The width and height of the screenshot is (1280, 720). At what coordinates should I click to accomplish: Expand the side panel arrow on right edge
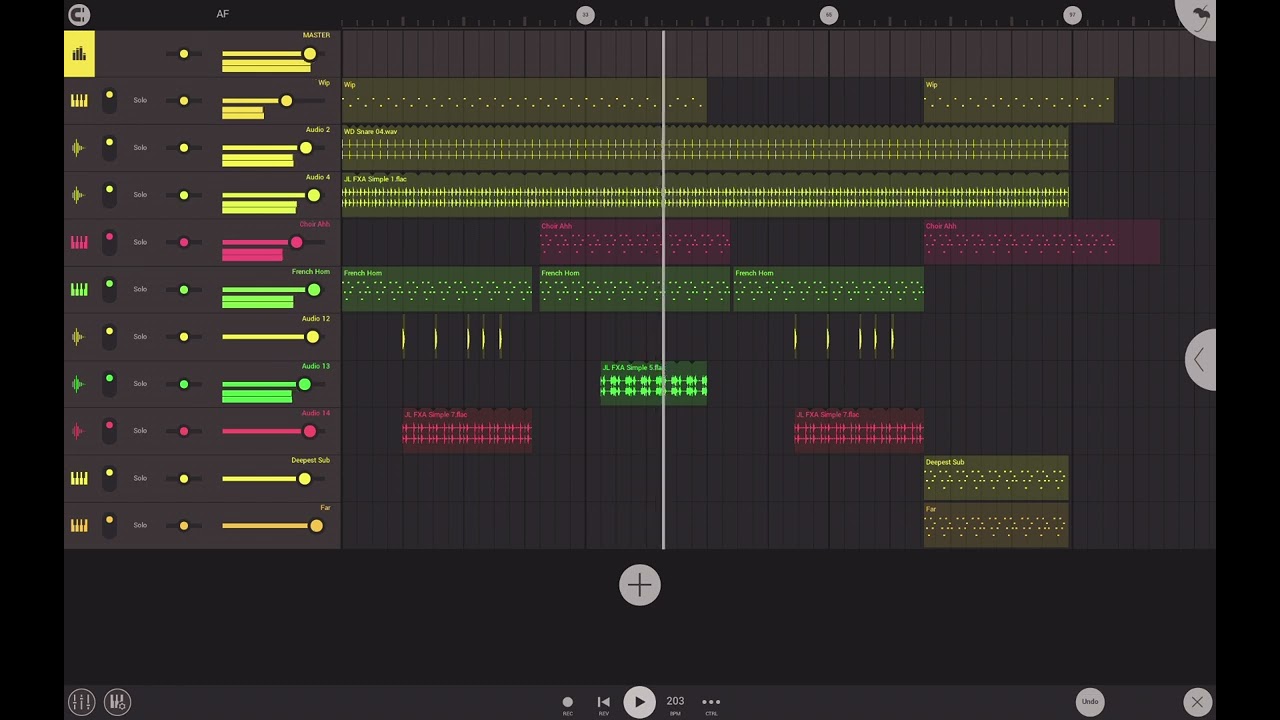pyautogui.click(x=1201, y=360)
